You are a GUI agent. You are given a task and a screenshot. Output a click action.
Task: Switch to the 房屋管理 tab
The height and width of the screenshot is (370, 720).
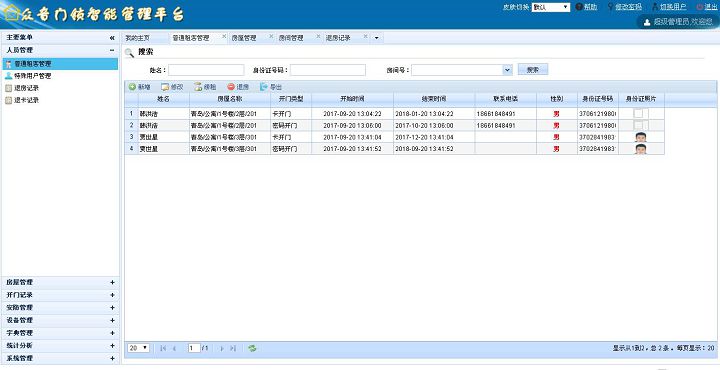click(x=244, y=38)
